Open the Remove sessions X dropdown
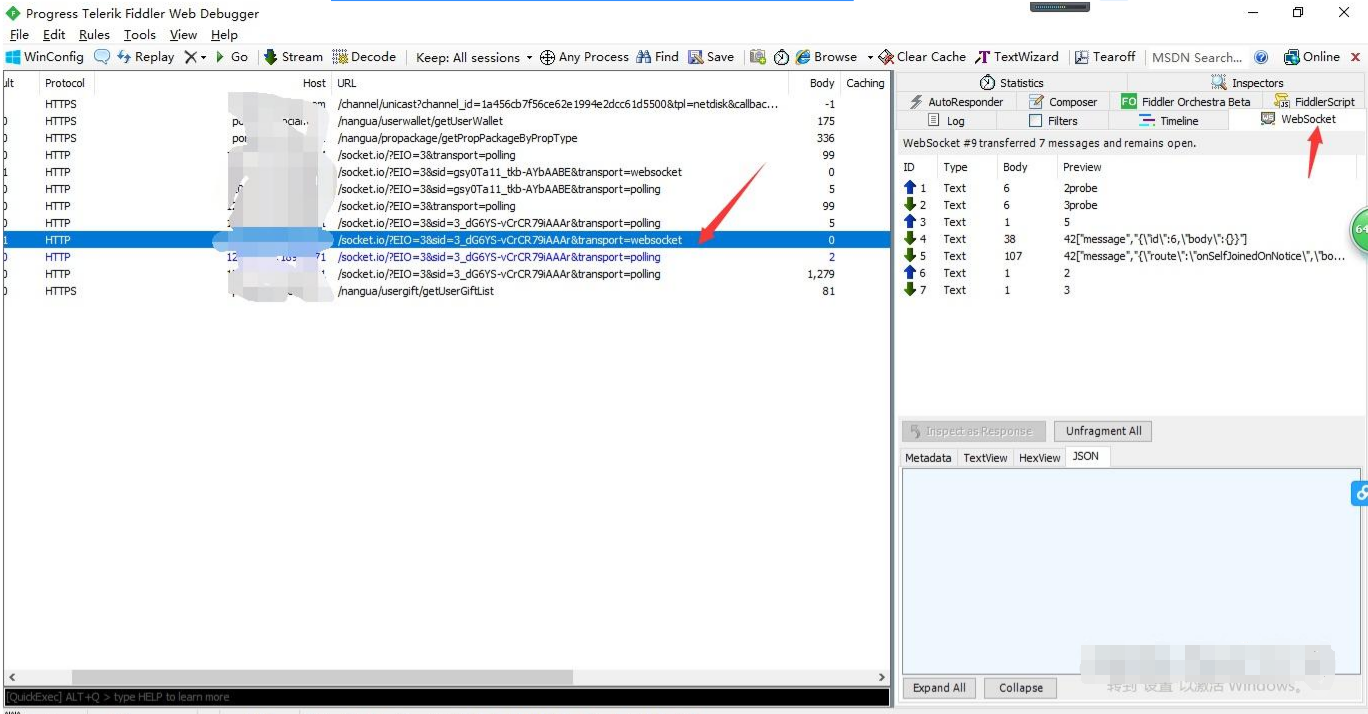The image size is (1368, 714). pyautogui.click(x=195, y=57)
